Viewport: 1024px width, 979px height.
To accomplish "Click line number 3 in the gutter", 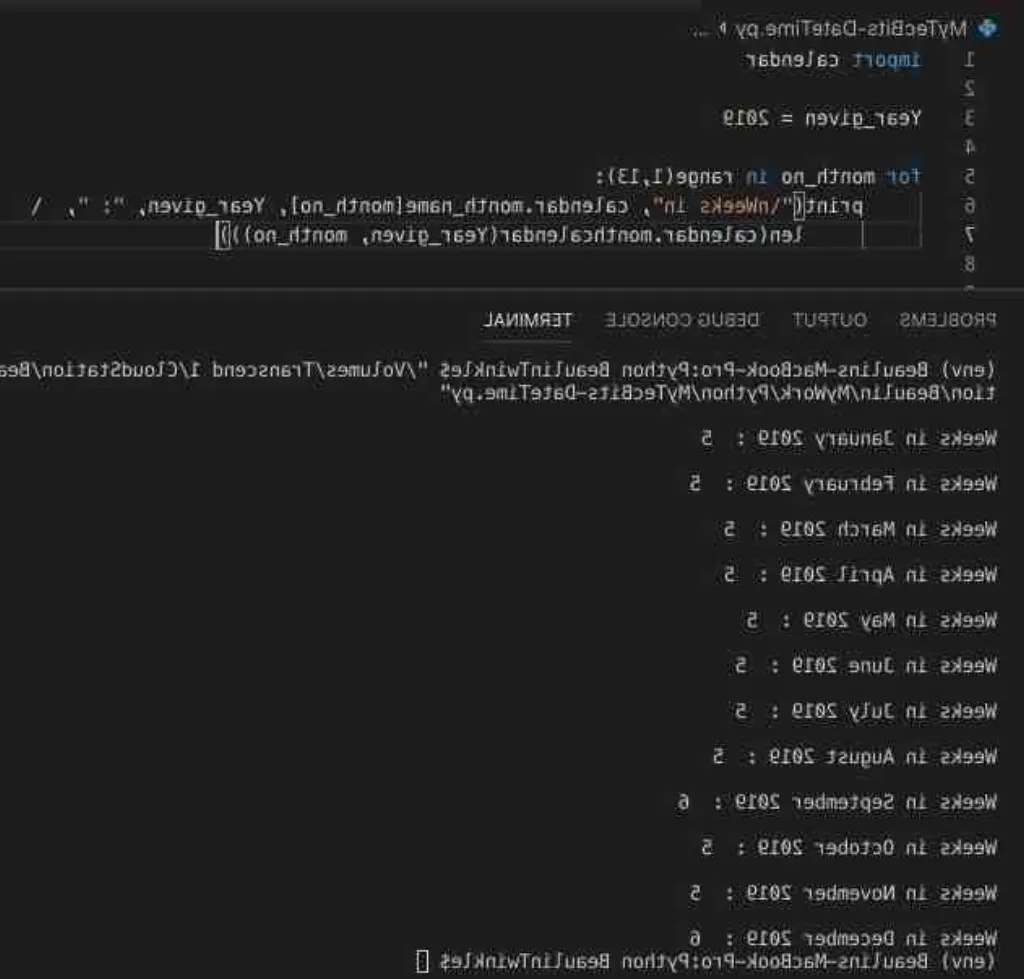I will point(970,118).
